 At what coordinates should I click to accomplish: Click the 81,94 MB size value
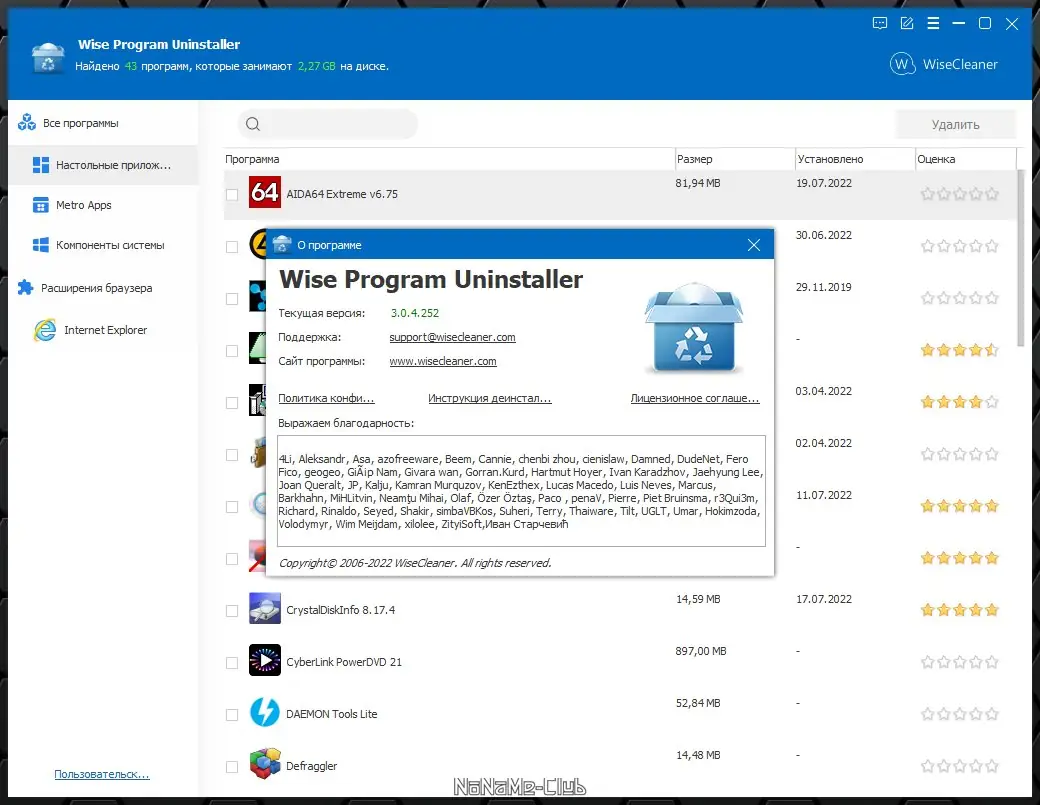(698, 183)
